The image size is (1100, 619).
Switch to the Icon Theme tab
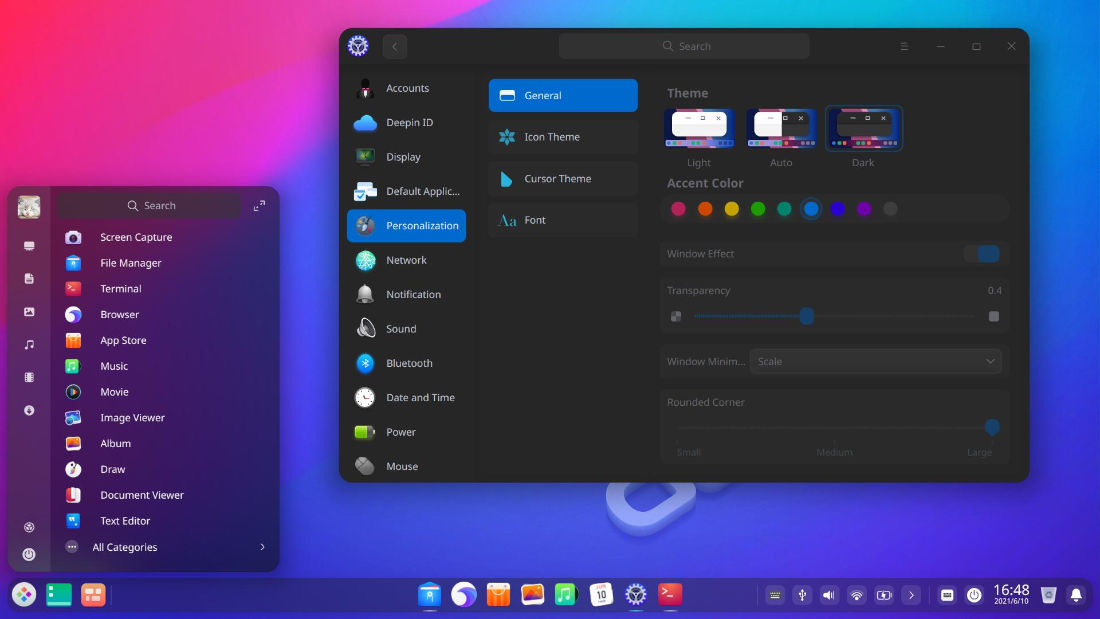point(562,136)
